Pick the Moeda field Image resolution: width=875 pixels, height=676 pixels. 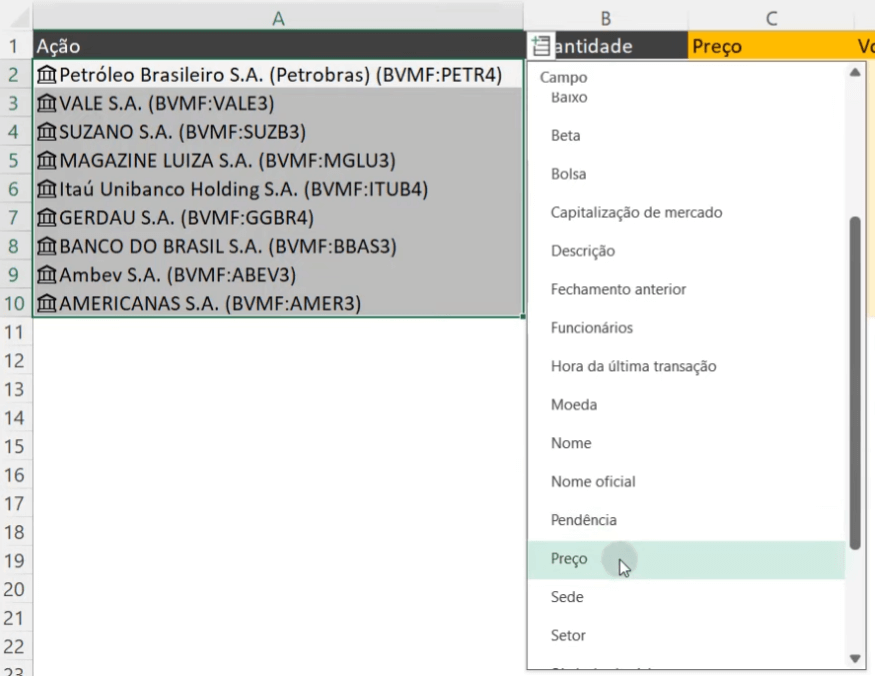tap(686, 405)
